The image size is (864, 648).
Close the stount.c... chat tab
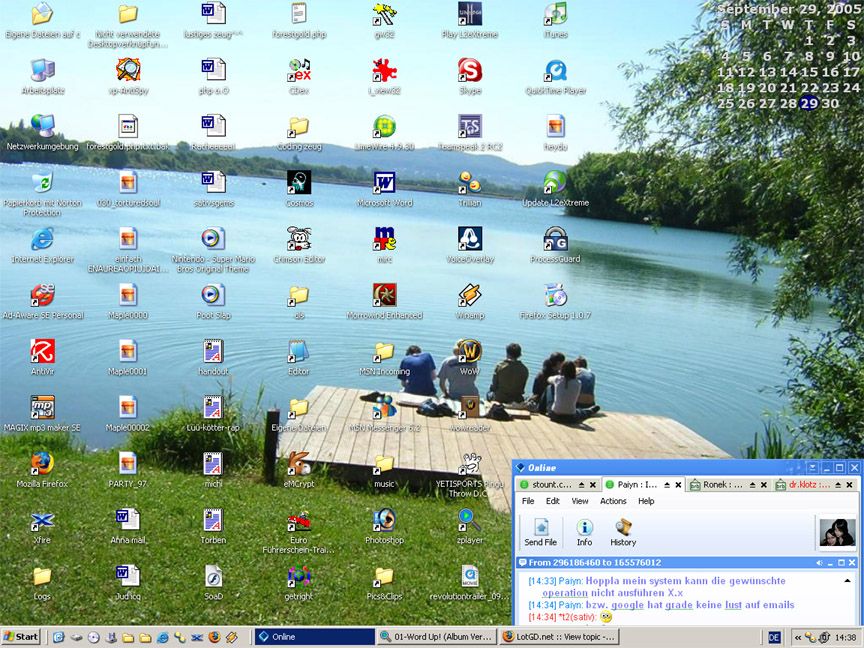coord(593,485)
